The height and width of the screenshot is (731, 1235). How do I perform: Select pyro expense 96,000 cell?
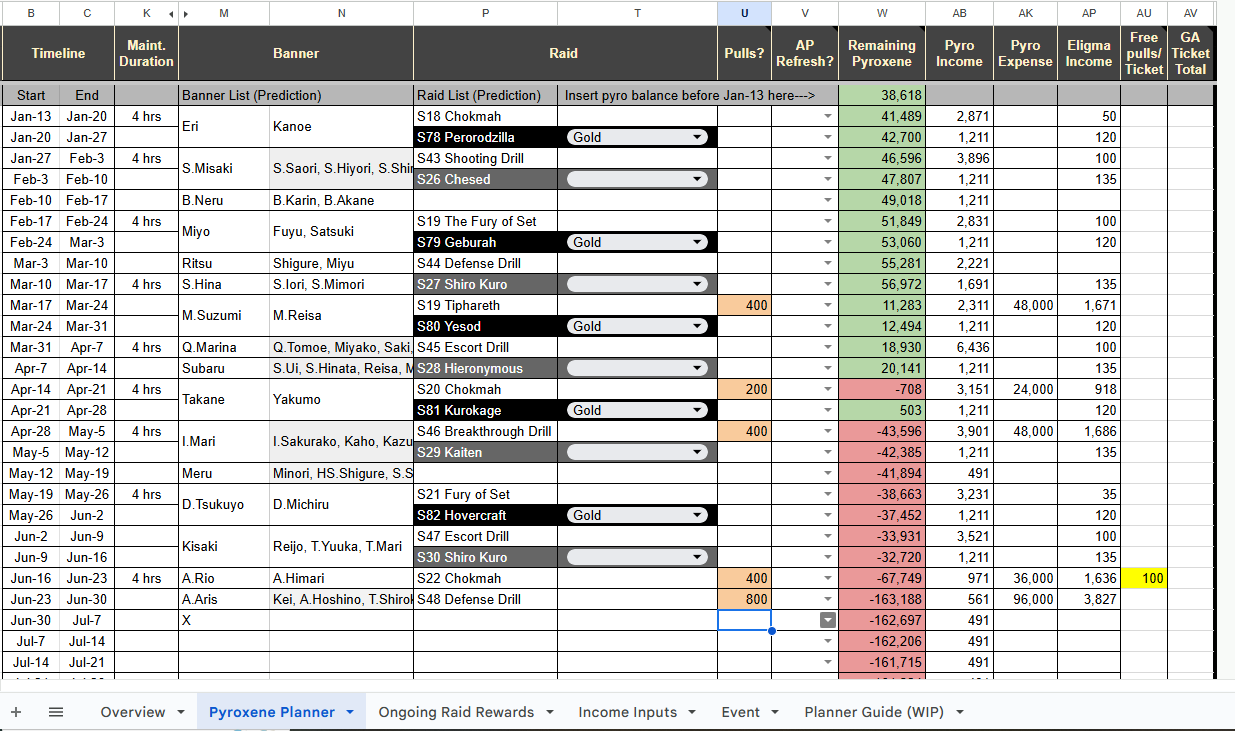coord(1026,599)
